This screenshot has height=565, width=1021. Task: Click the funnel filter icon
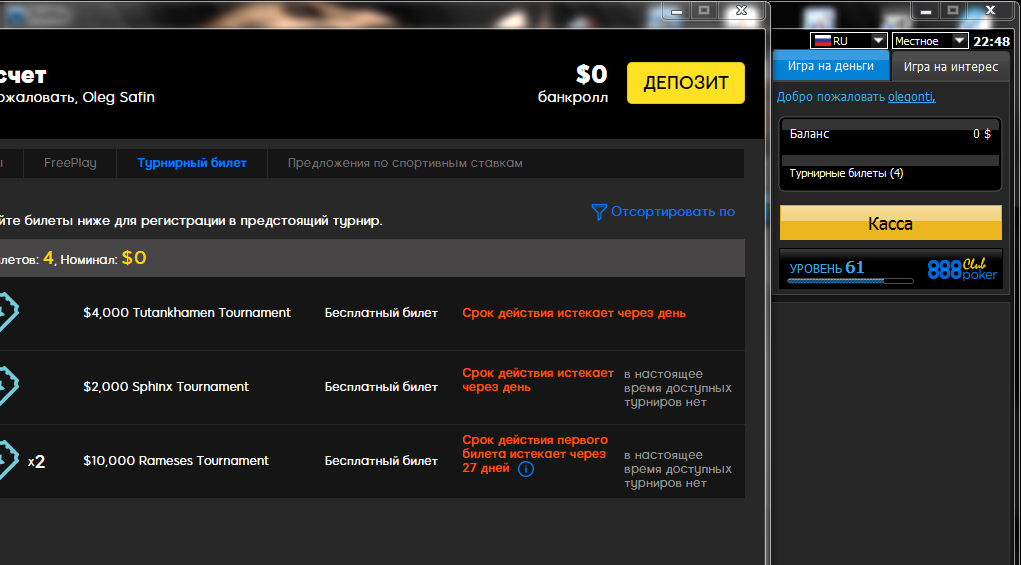tap(599, 212)
